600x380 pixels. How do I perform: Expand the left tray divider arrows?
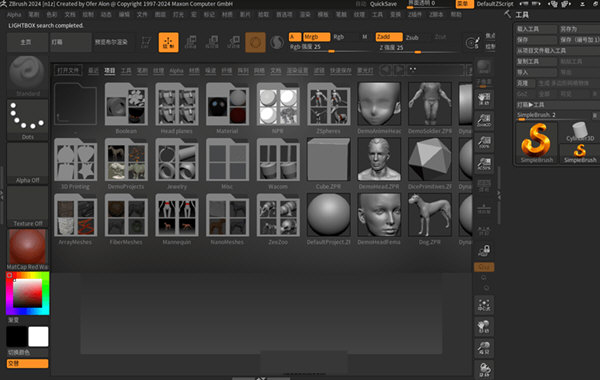[2, 195]
